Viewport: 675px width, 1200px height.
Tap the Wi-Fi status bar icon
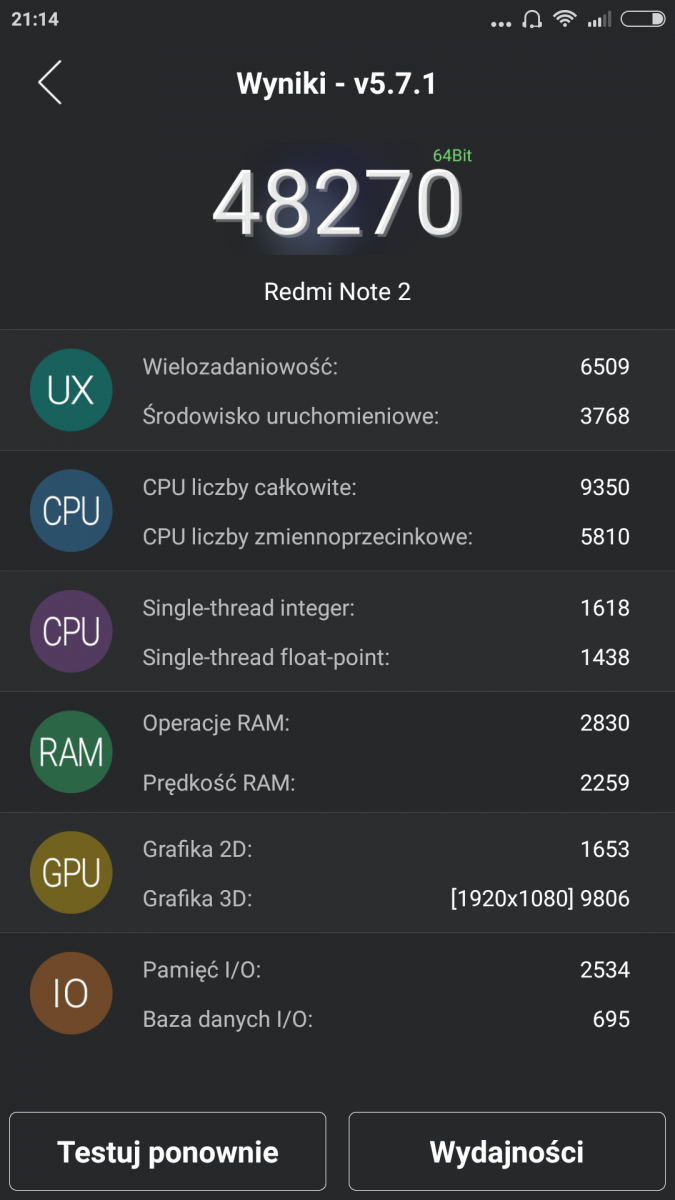click(x=565, y=19)
